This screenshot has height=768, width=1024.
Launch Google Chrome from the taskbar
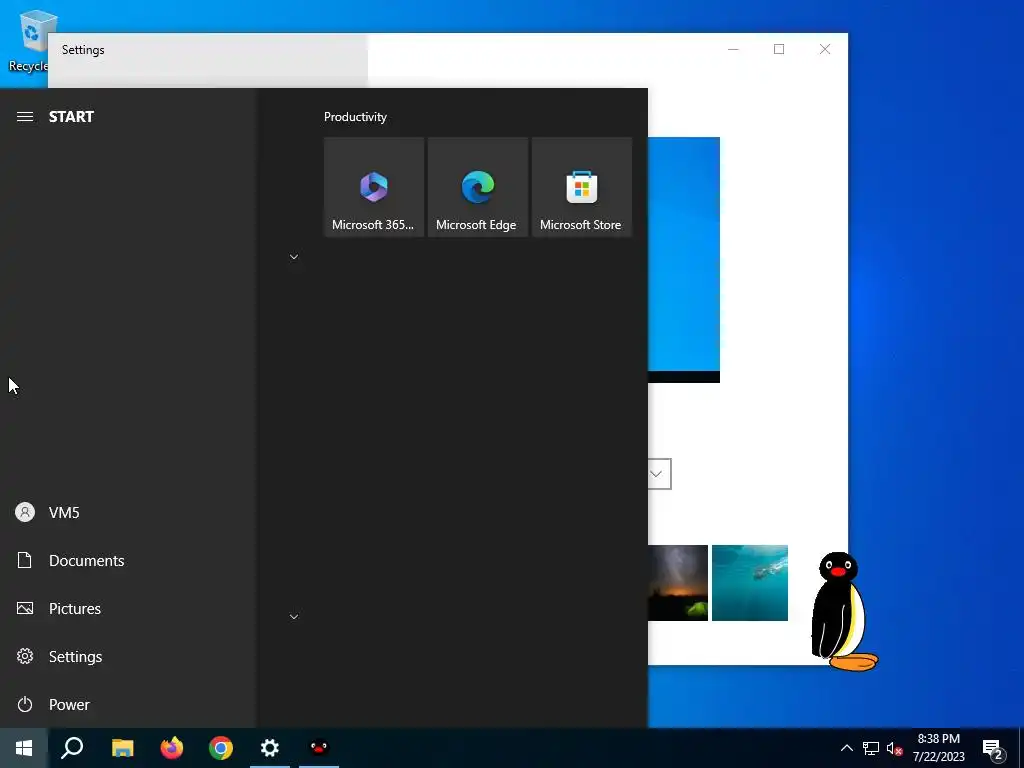click(x=221, y=748)
